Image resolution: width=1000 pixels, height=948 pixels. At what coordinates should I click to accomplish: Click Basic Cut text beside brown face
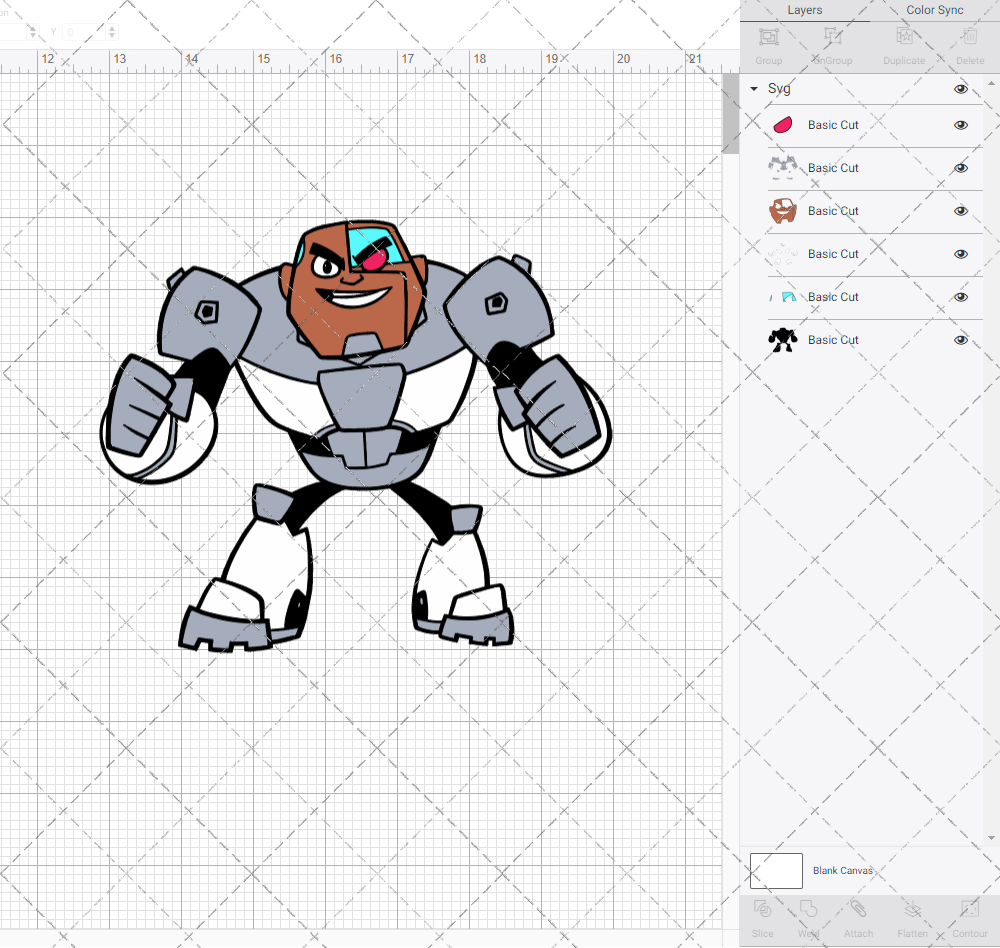pos(833,211)
